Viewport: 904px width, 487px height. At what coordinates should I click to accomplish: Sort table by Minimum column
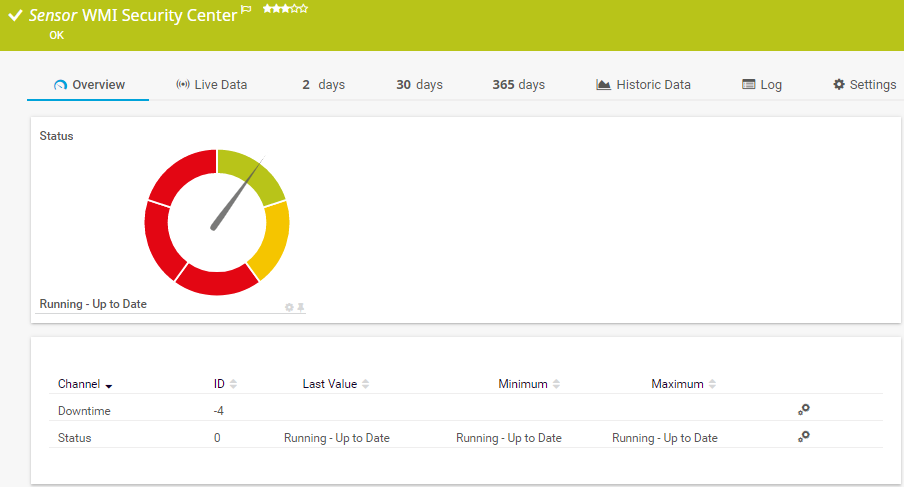pos(556,384)
